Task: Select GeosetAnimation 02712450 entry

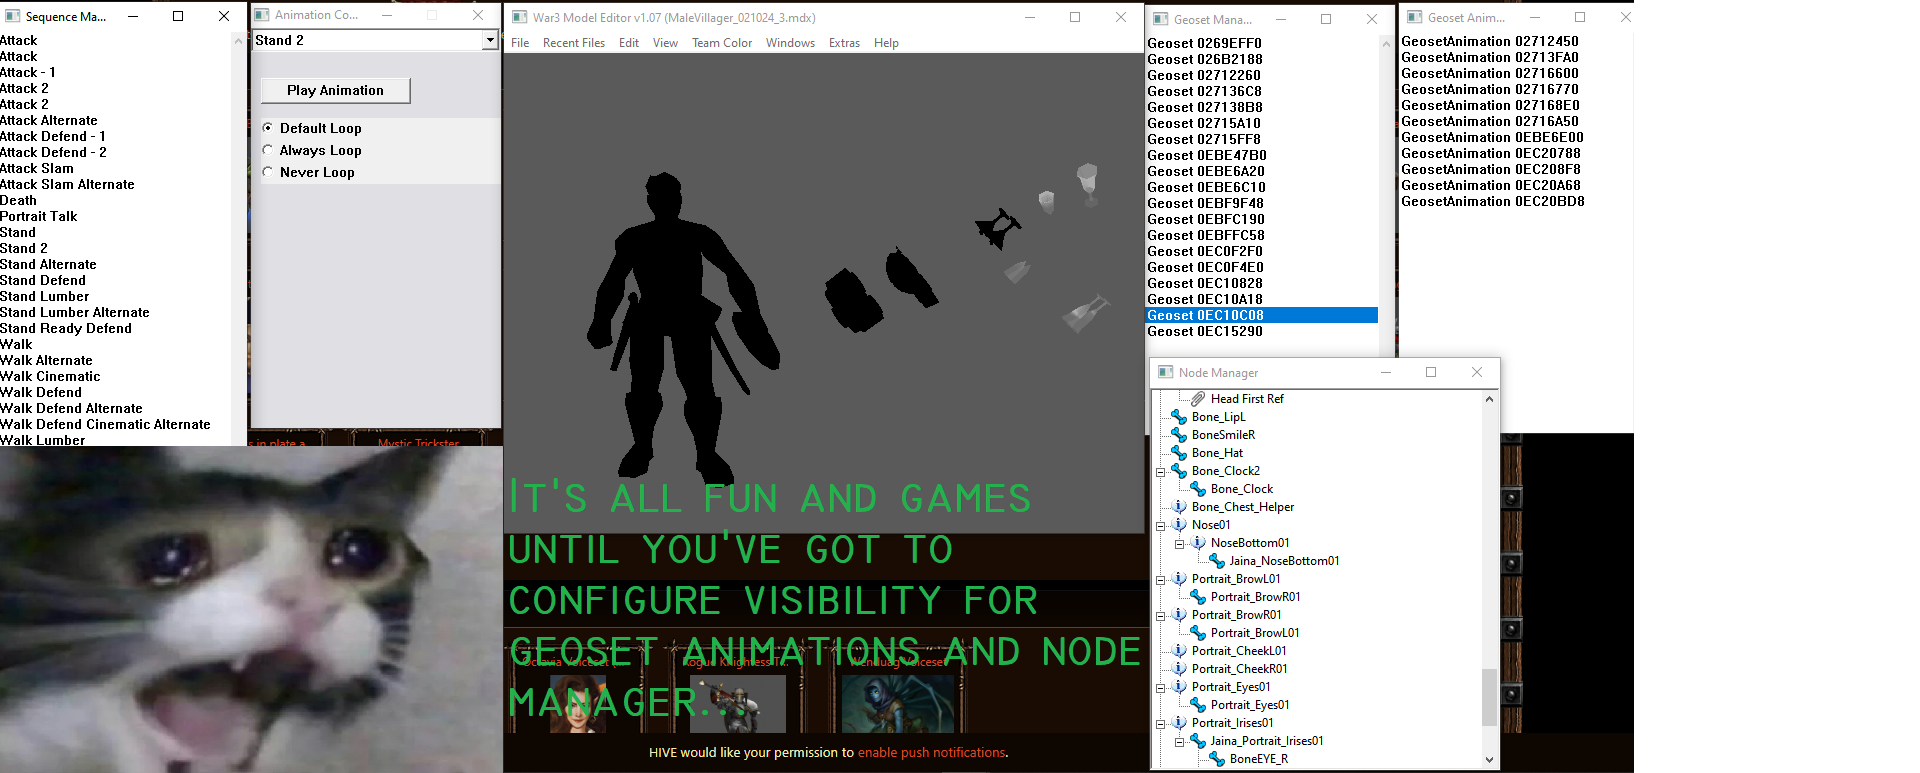Action: point(1490,41)
